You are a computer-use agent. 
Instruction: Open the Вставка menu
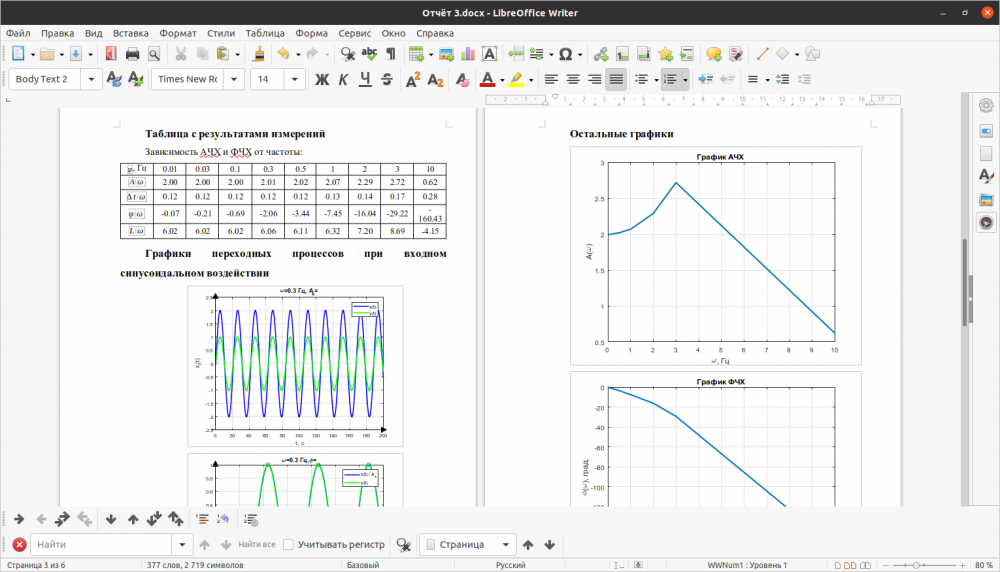131,32
